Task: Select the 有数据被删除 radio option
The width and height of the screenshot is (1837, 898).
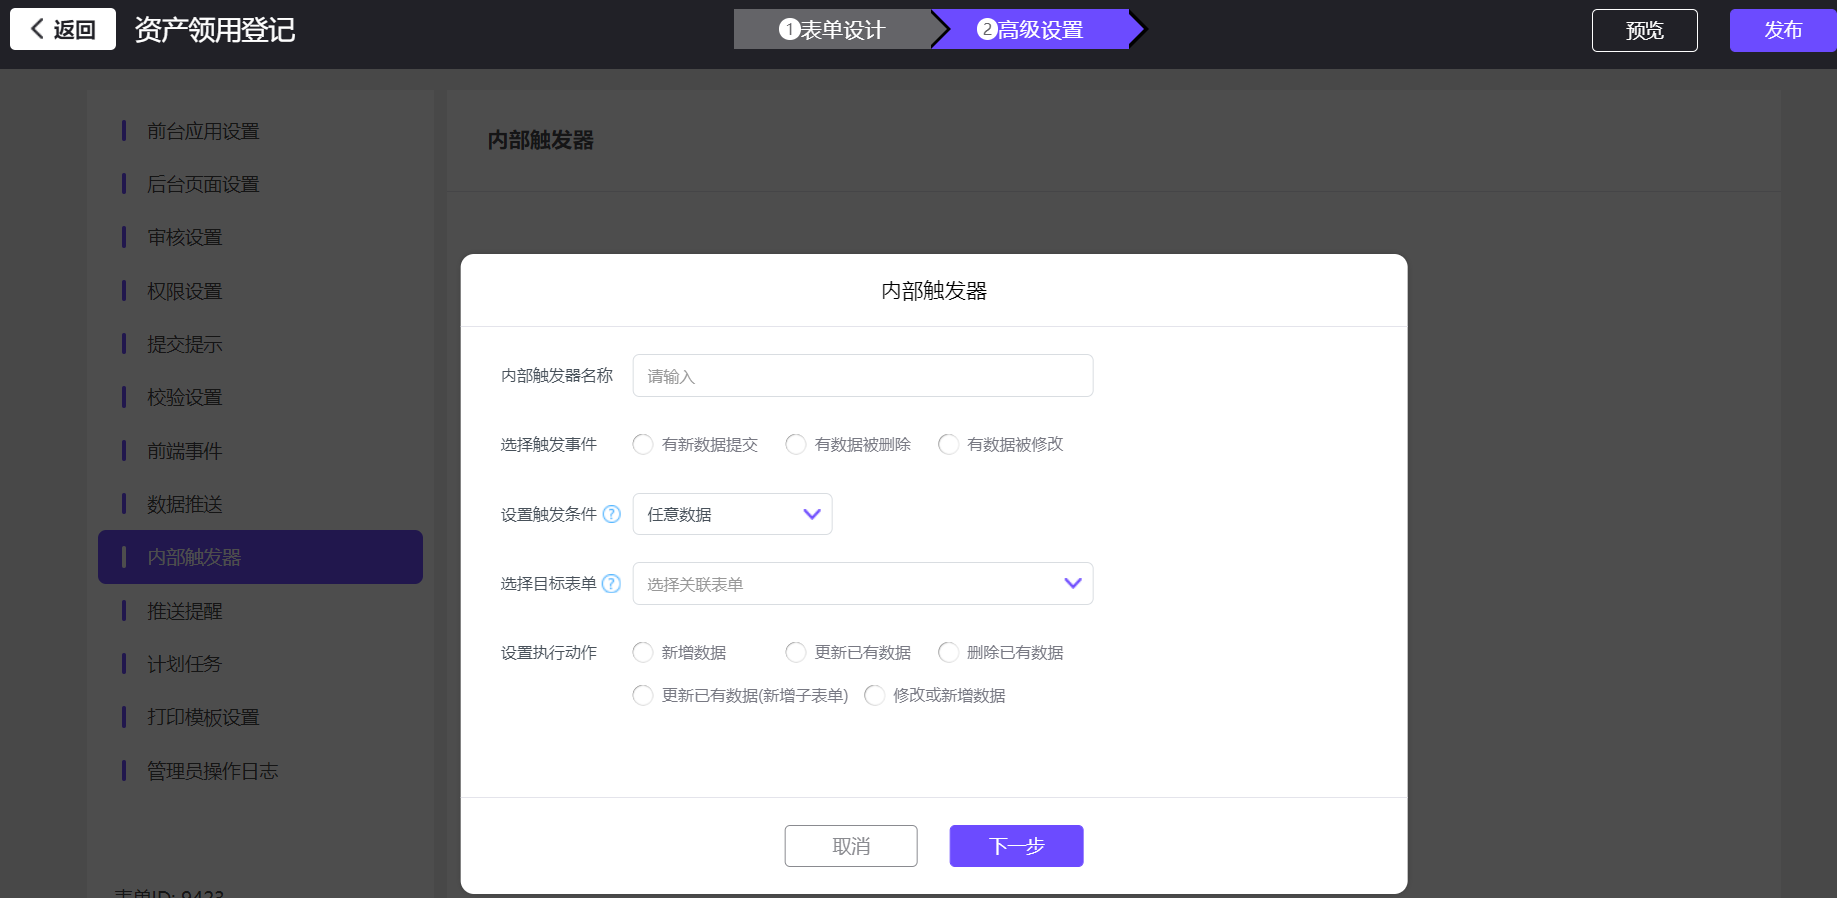Action: coord(796,444)
